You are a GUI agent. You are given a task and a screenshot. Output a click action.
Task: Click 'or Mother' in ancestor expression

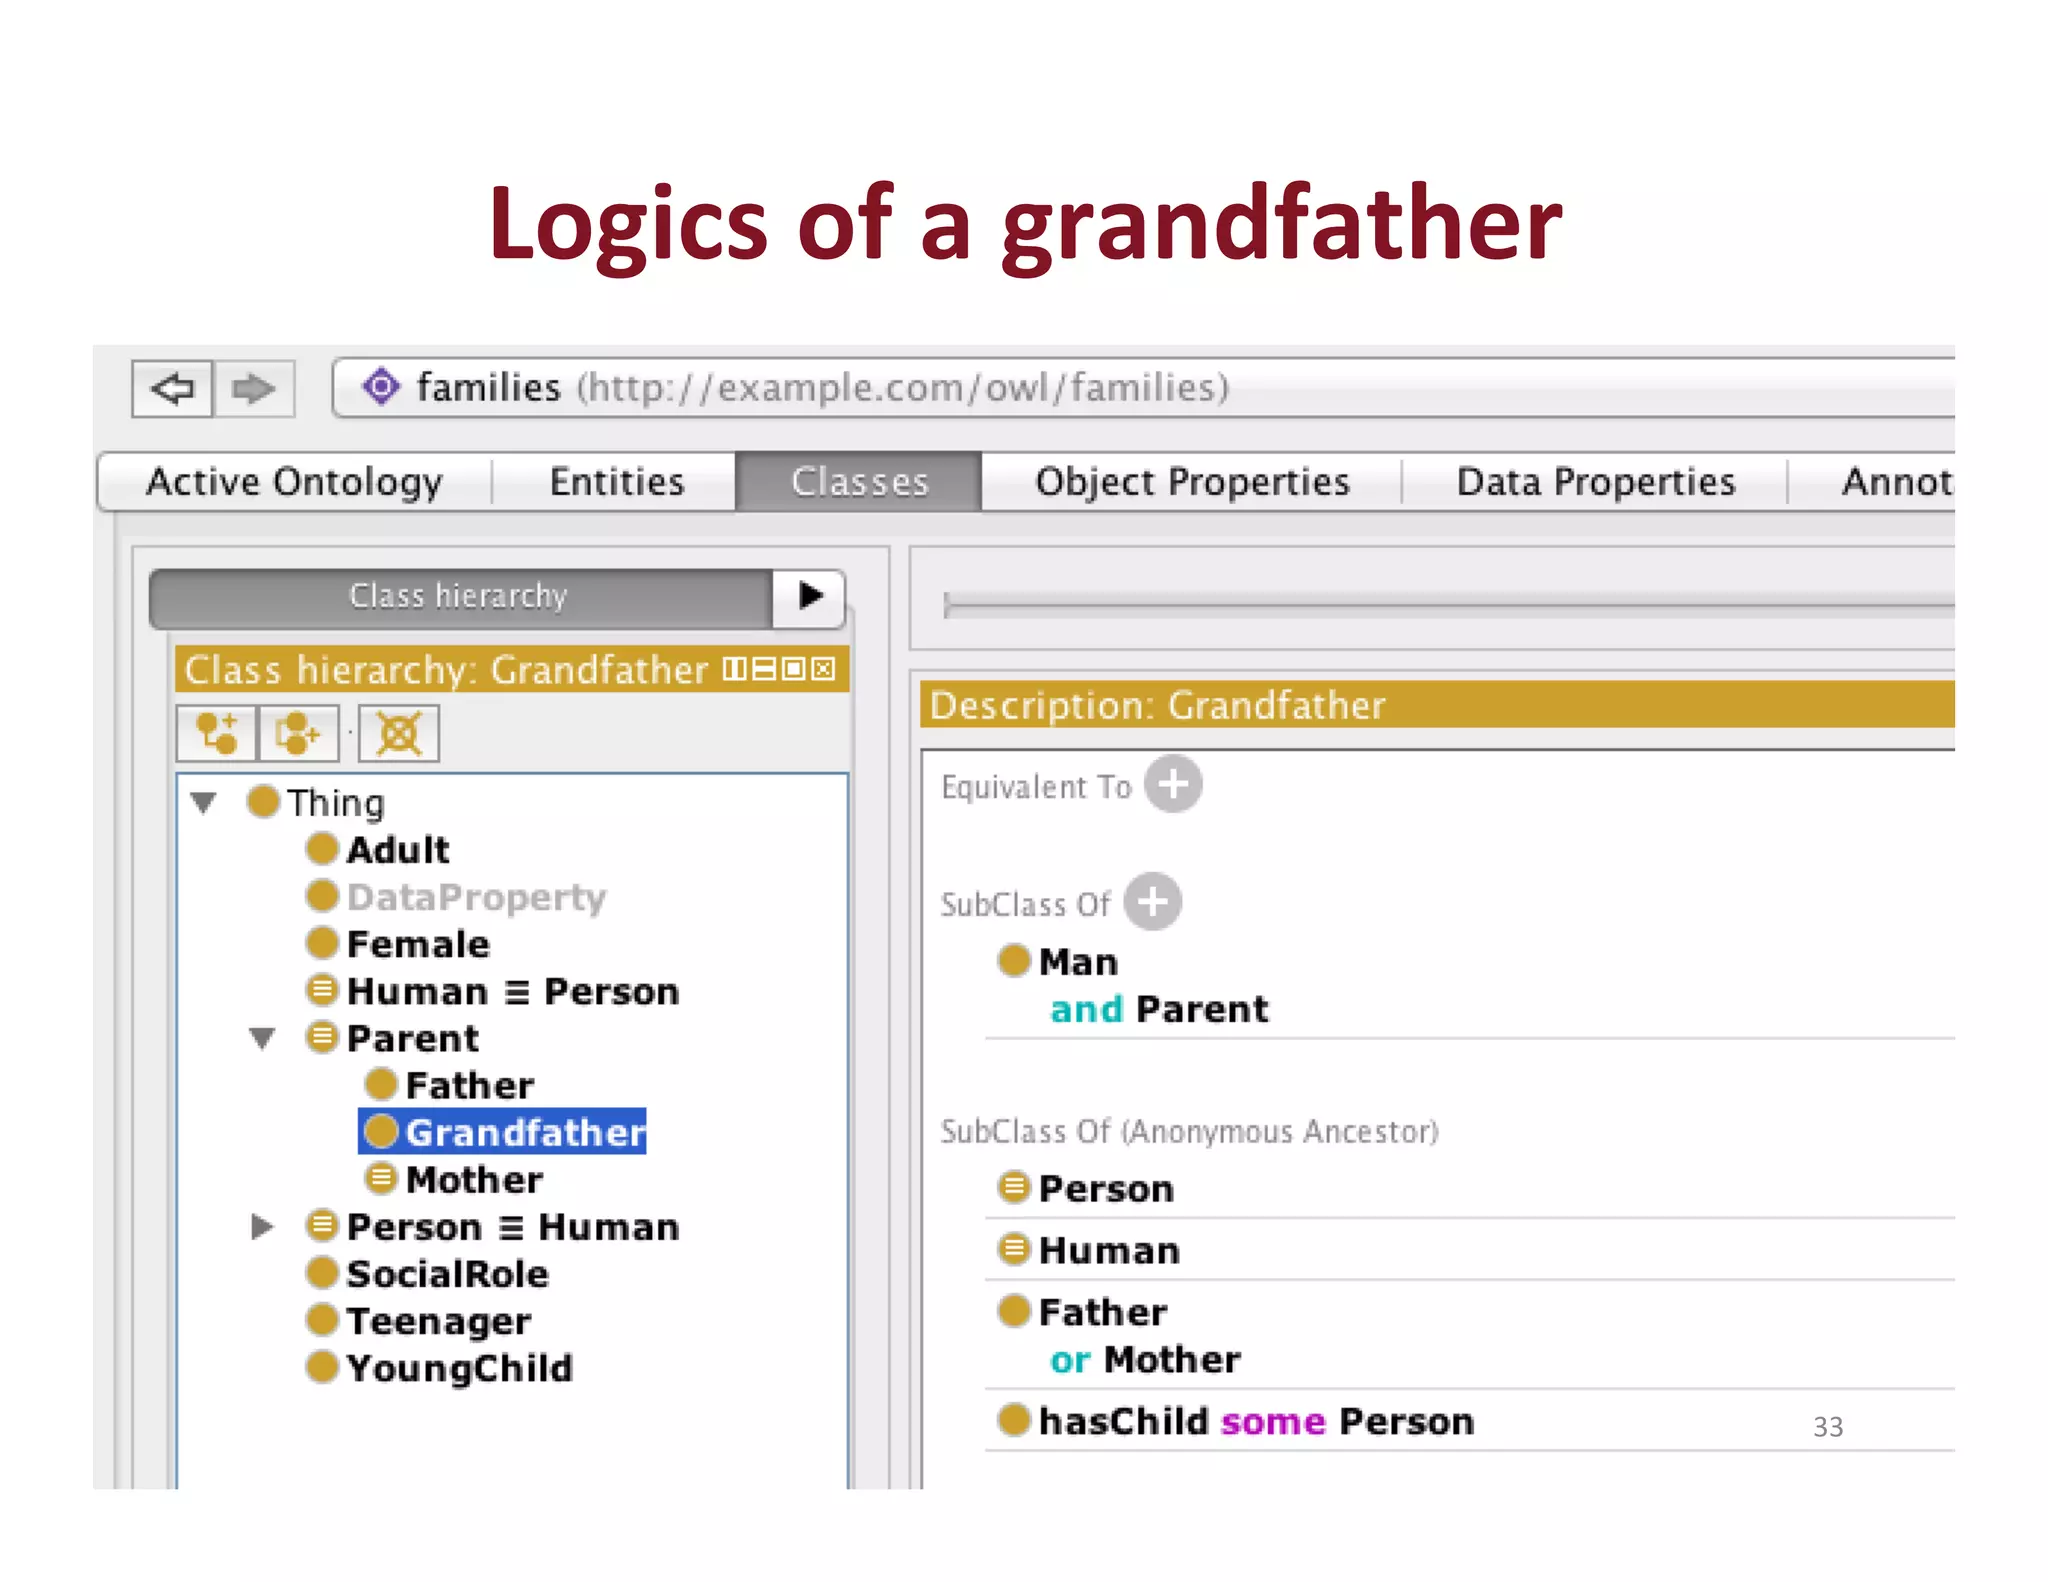pyautogui.click(x=1145, y=1360)
